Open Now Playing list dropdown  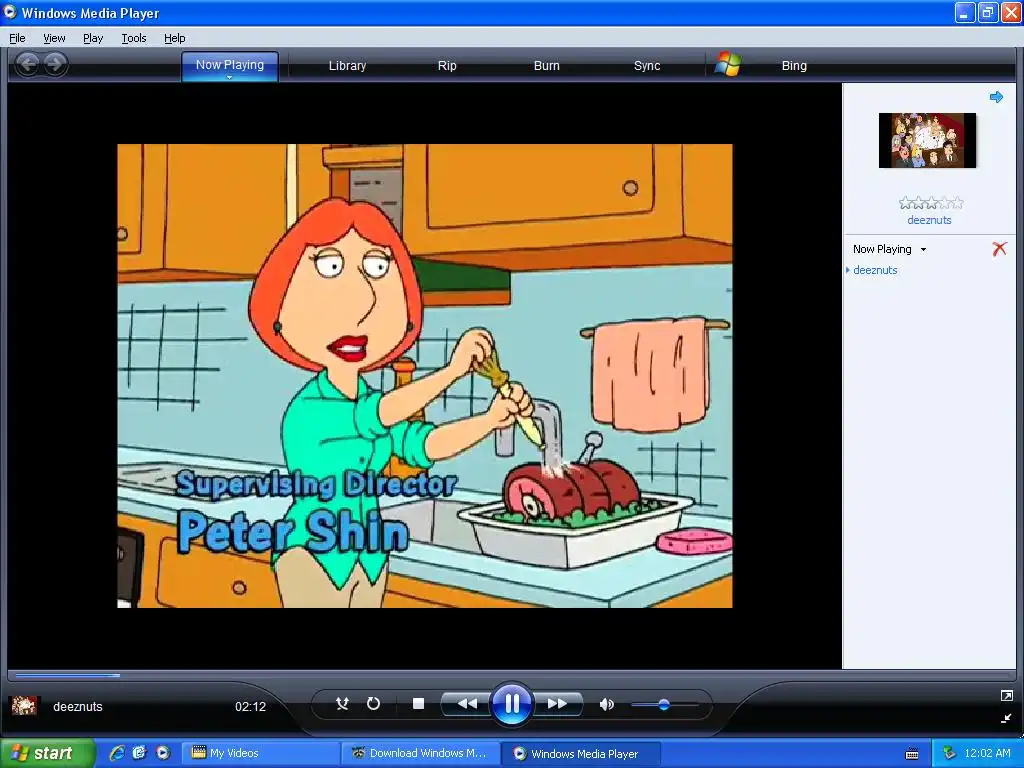click(923, 249)
